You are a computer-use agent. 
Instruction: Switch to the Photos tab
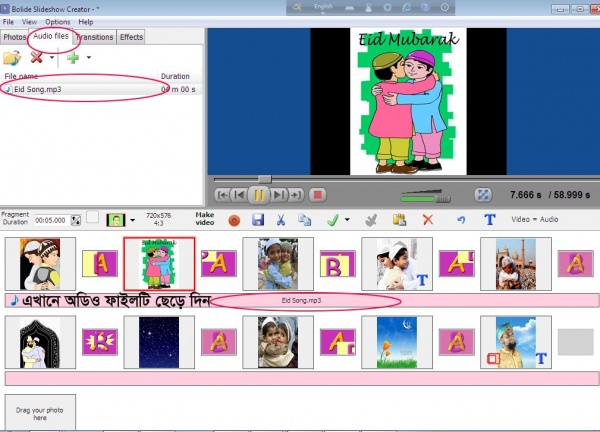click(x=14, y=37)
